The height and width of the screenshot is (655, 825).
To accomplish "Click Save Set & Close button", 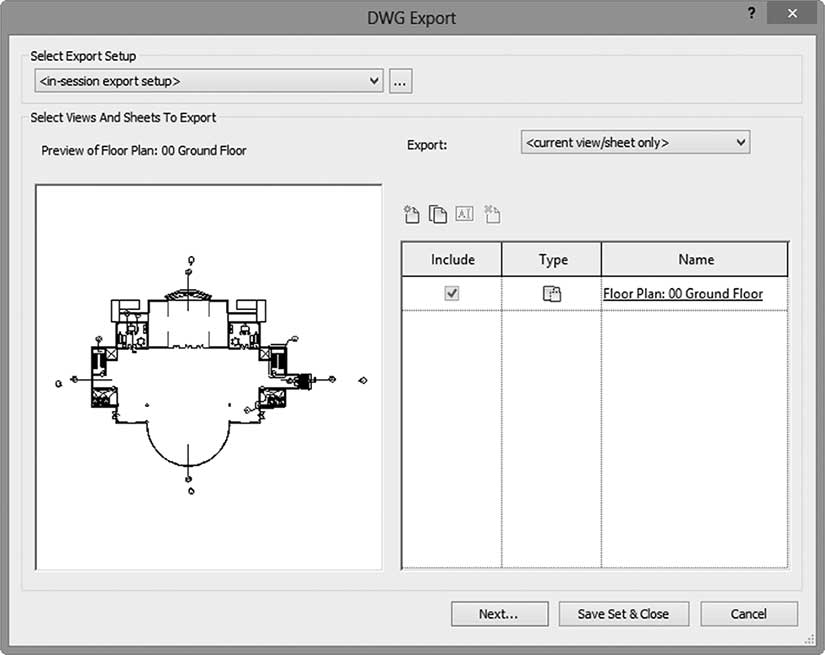I will click(x=623, y=614).
